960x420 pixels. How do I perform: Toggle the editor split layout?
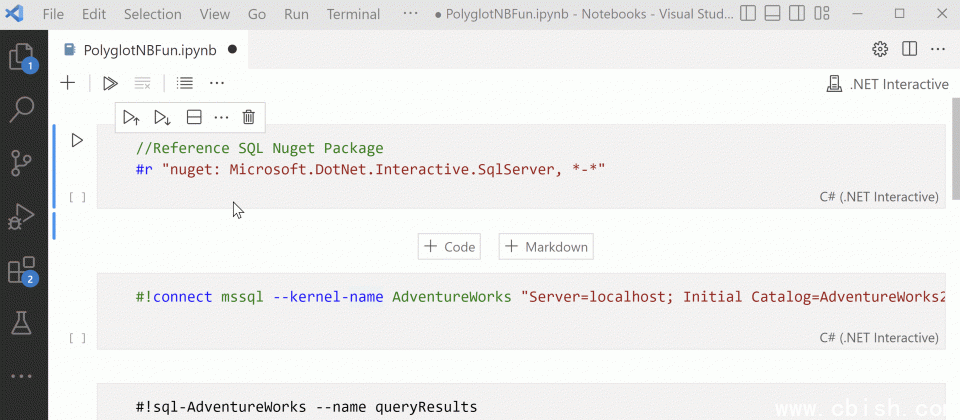[x=909, y=49]
